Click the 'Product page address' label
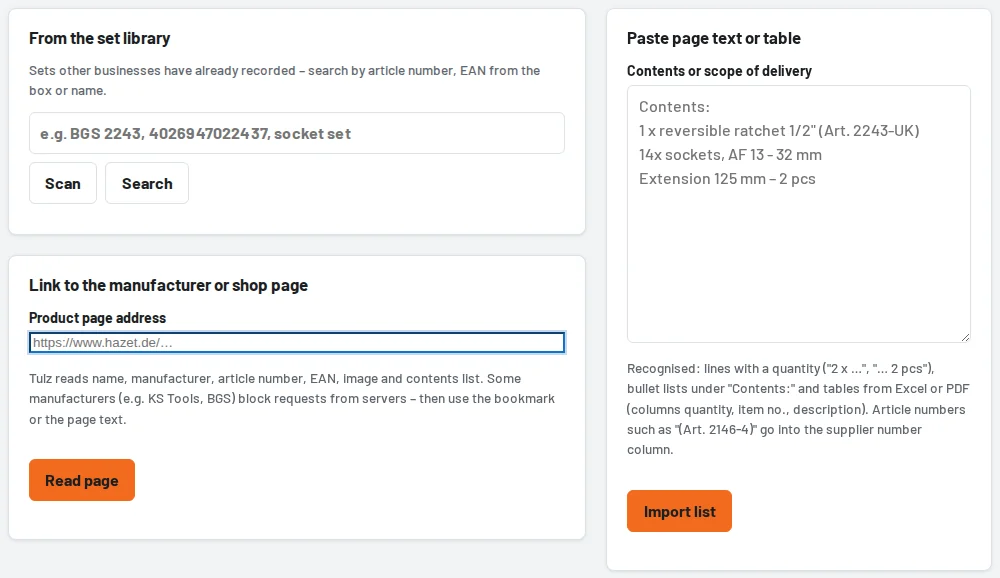The image size is (1000, 578). (x=98, y=318)
